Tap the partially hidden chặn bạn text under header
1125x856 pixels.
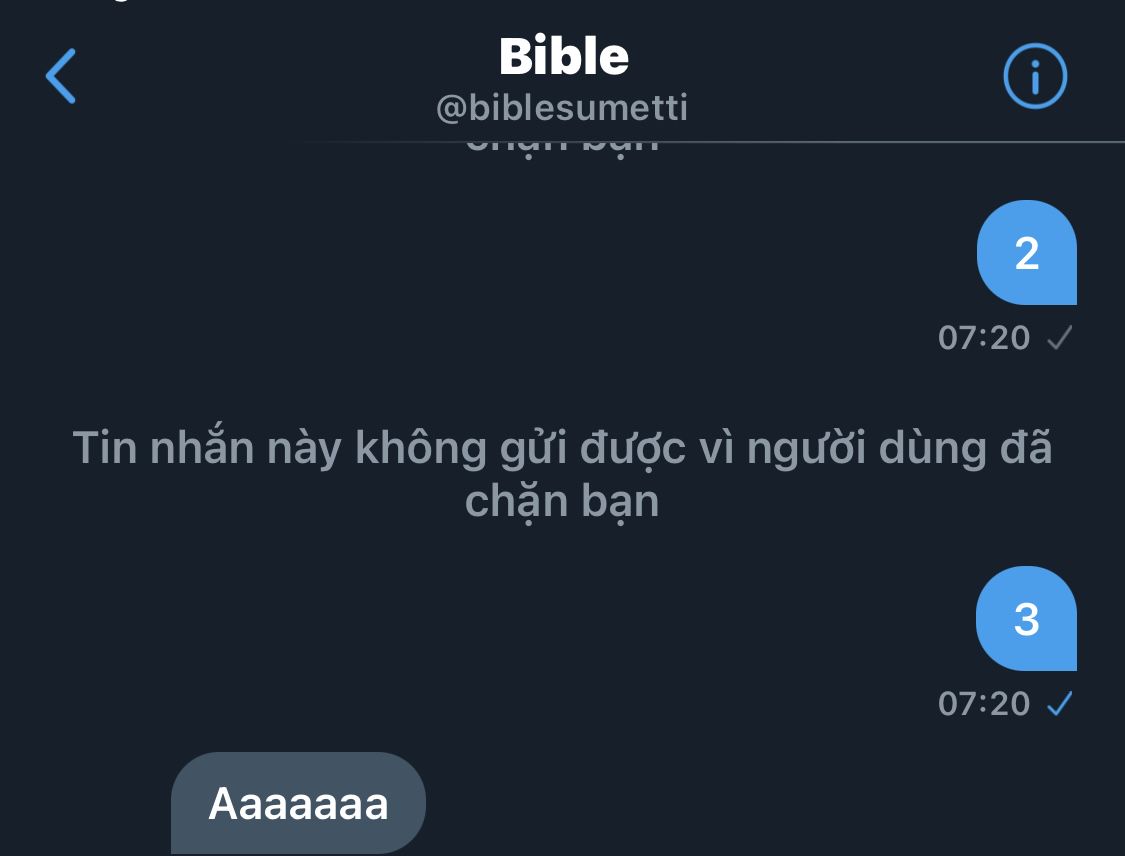[x=562, y=146]
